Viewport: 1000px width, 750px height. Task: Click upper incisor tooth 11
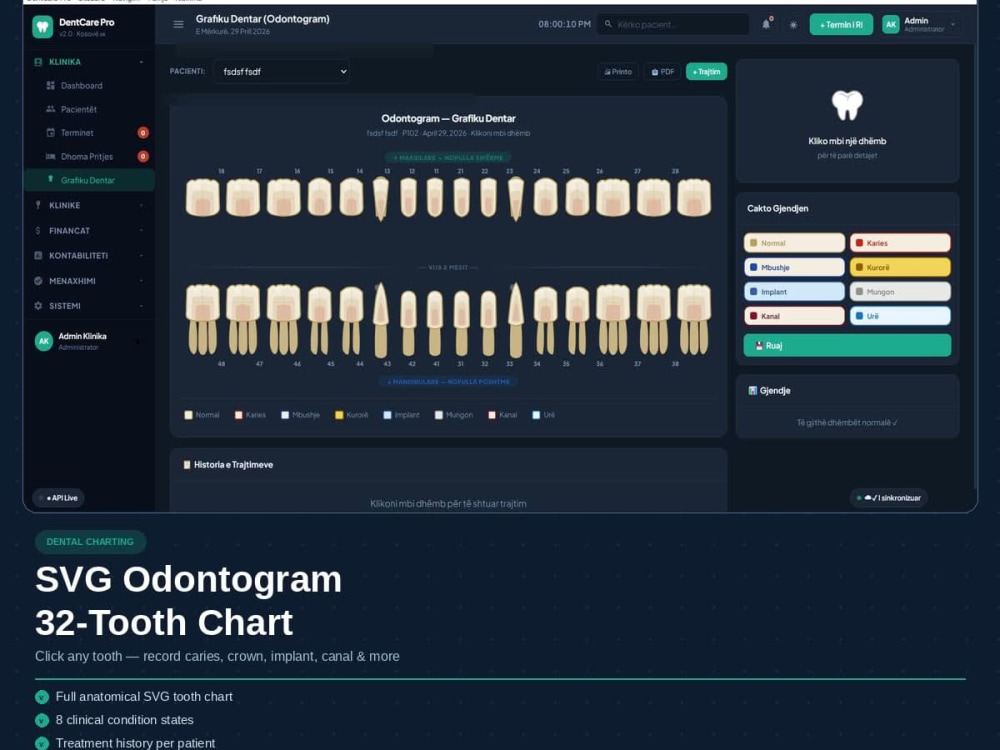tap(435, 197)
